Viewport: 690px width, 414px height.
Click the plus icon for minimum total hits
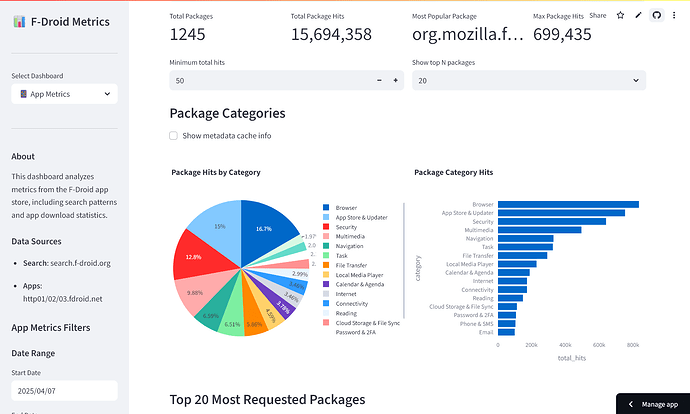tap(396, 80)
